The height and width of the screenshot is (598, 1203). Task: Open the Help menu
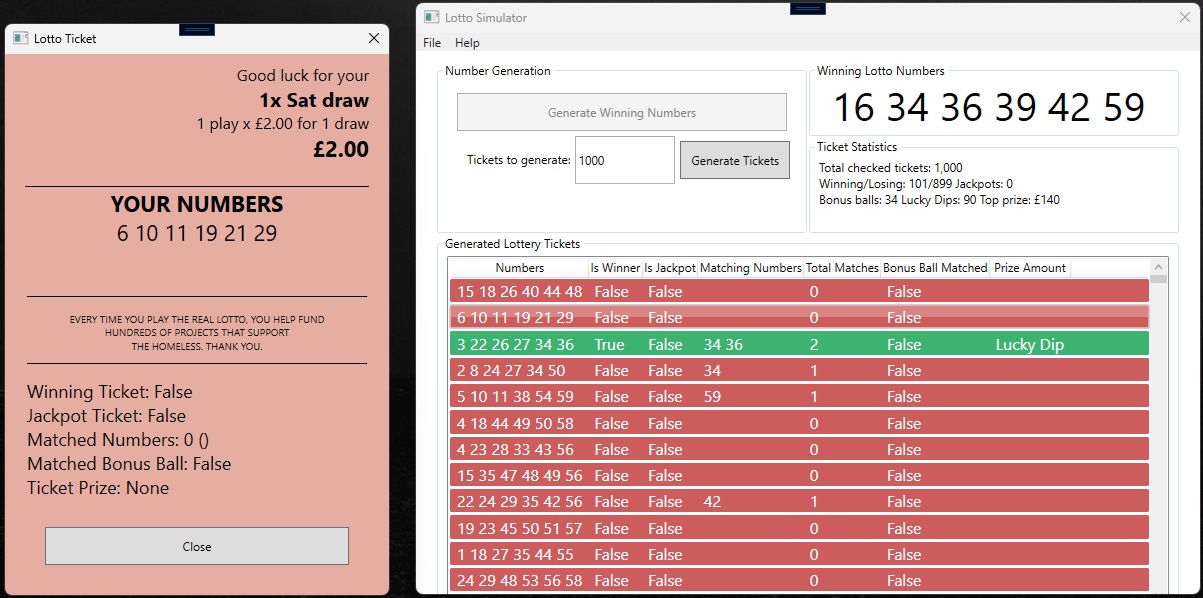467,43
